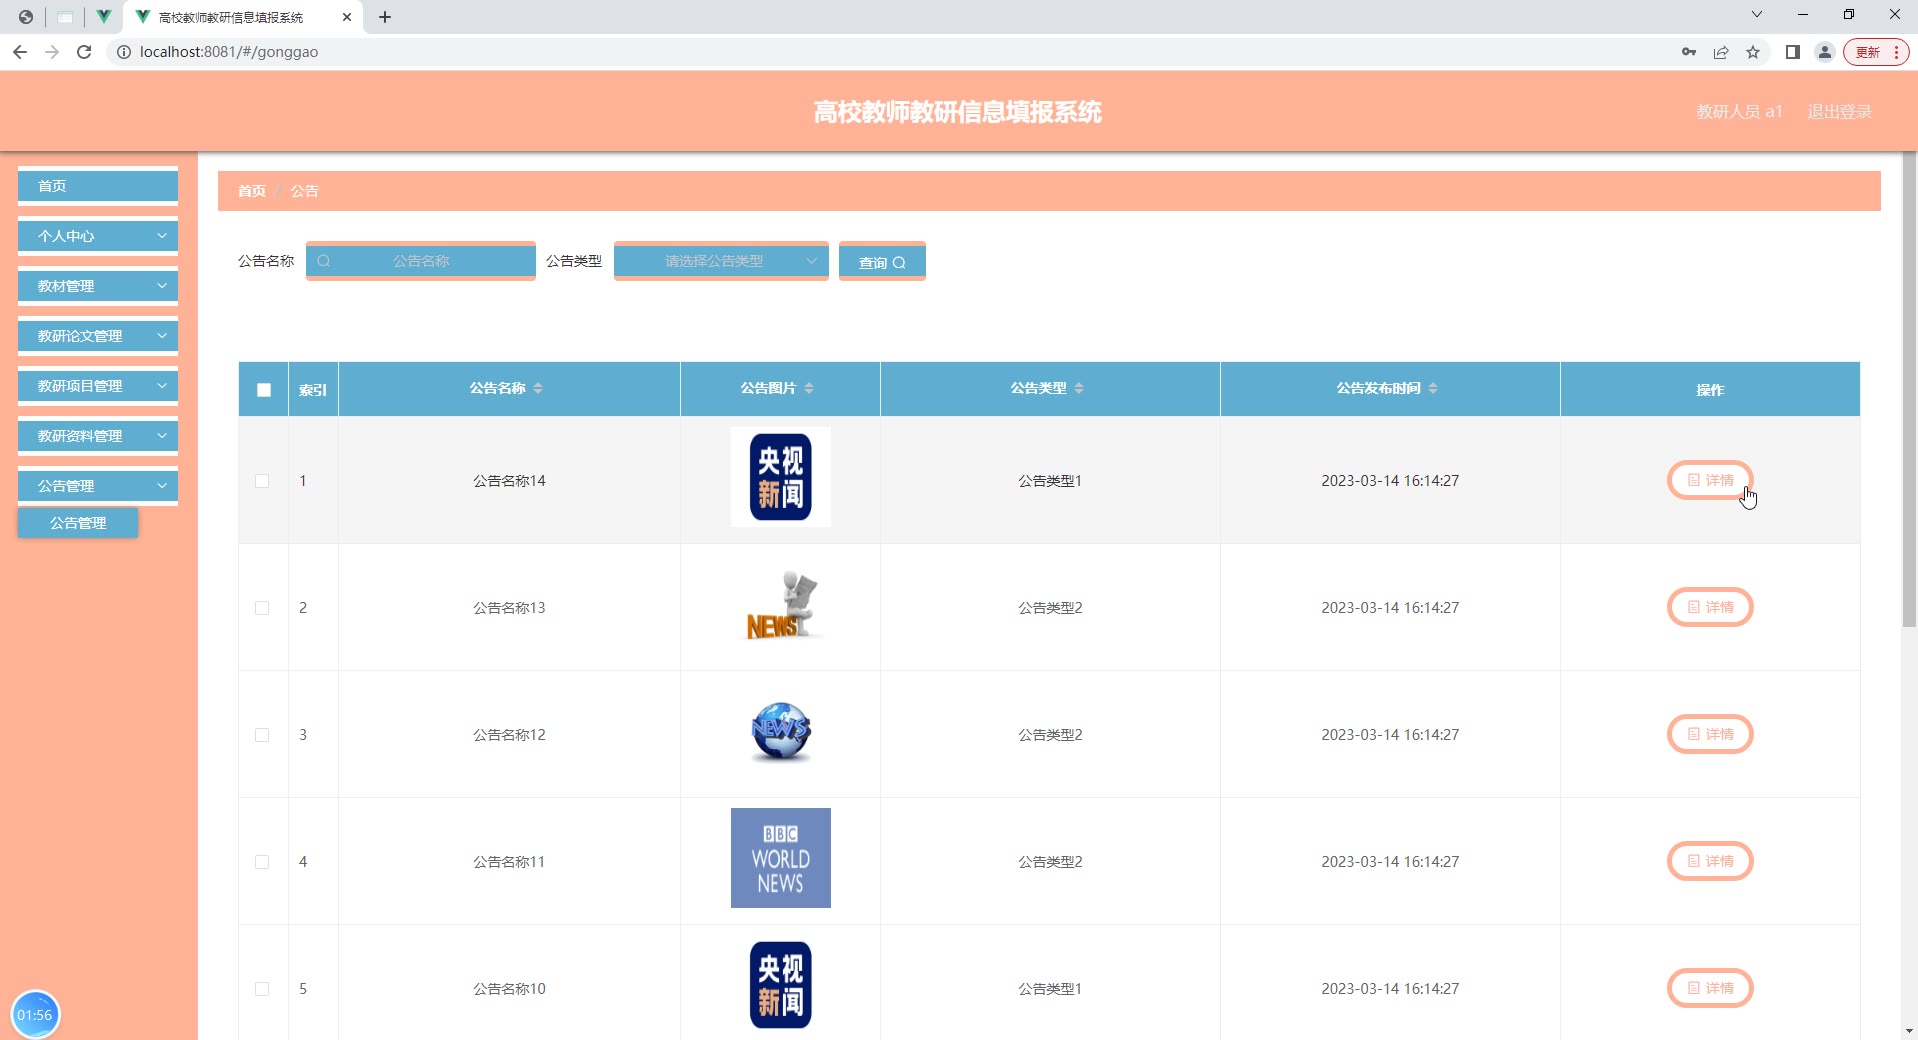The image size is (1918, 1040).
Task: Open the browser profile avatar
Action: coord(1825,52)
